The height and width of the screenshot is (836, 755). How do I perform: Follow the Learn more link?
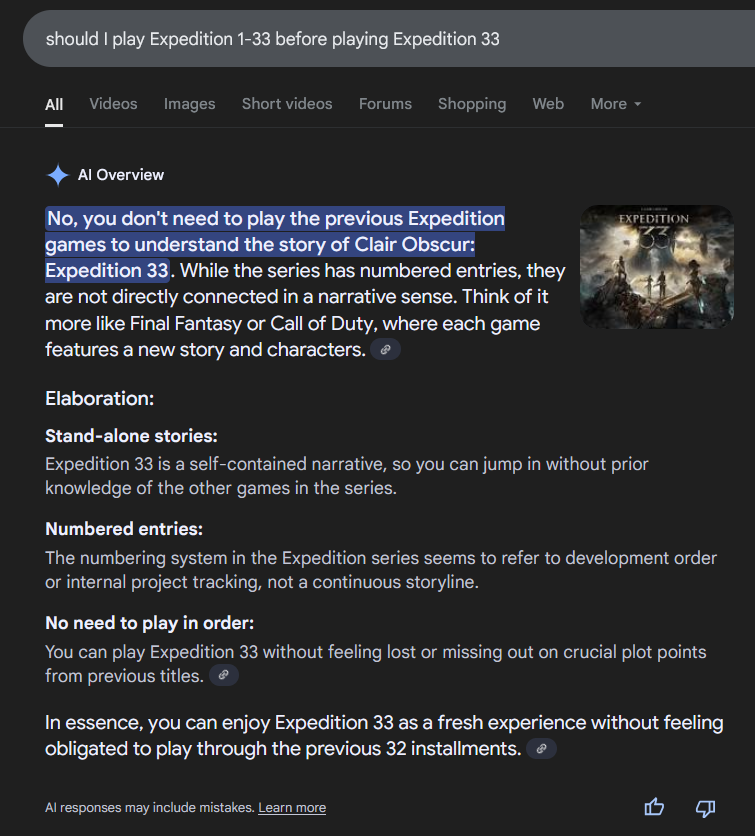coord(292,808)
